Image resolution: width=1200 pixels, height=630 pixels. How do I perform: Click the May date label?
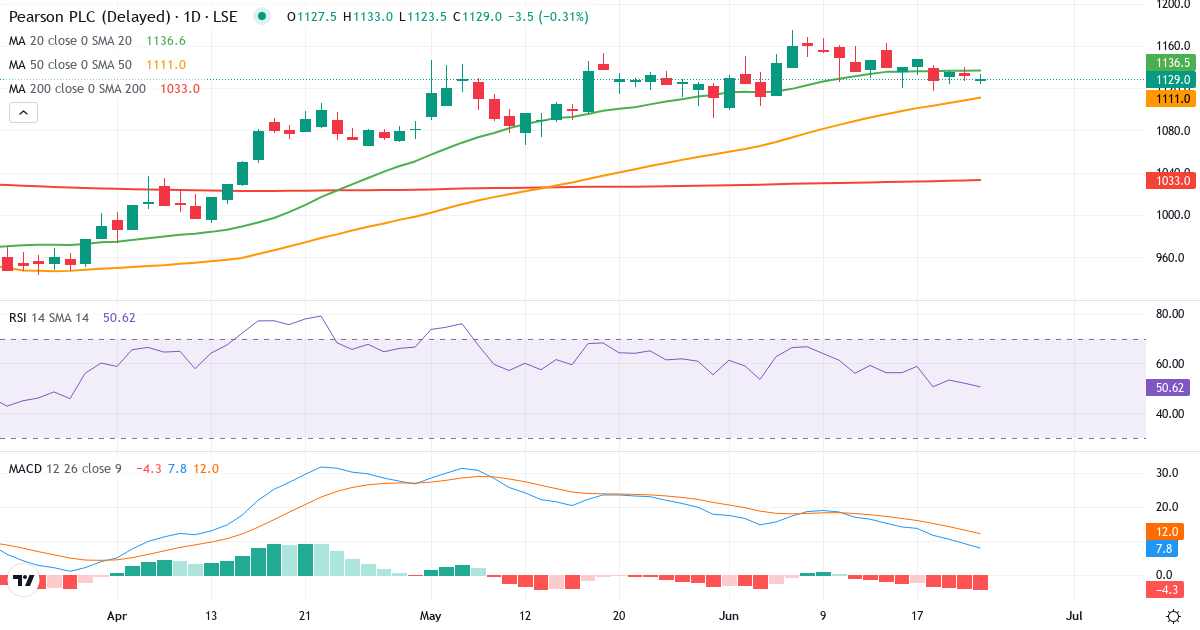tap(431, 616)
